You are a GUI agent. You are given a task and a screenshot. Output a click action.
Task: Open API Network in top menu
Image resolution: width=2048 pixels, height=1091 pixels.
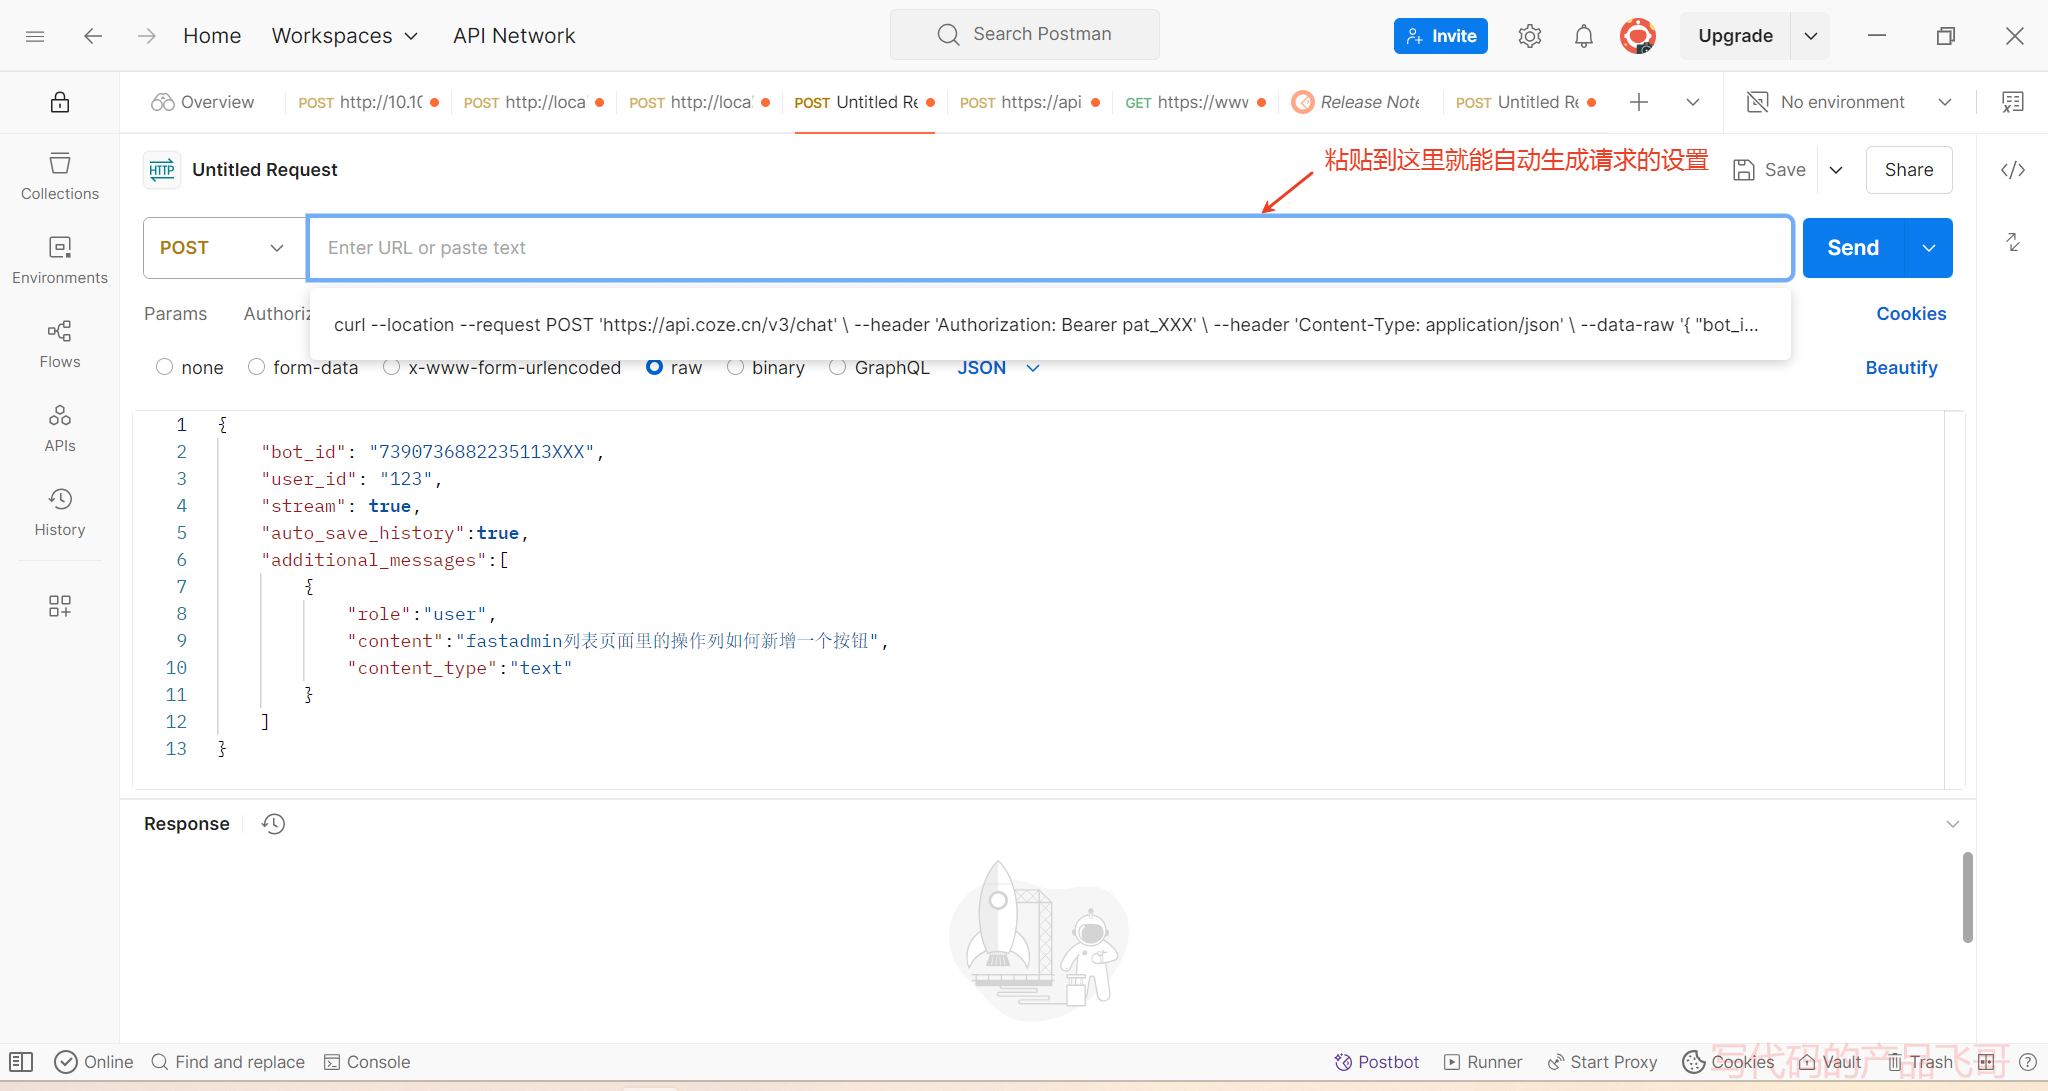tap(514, 36)
